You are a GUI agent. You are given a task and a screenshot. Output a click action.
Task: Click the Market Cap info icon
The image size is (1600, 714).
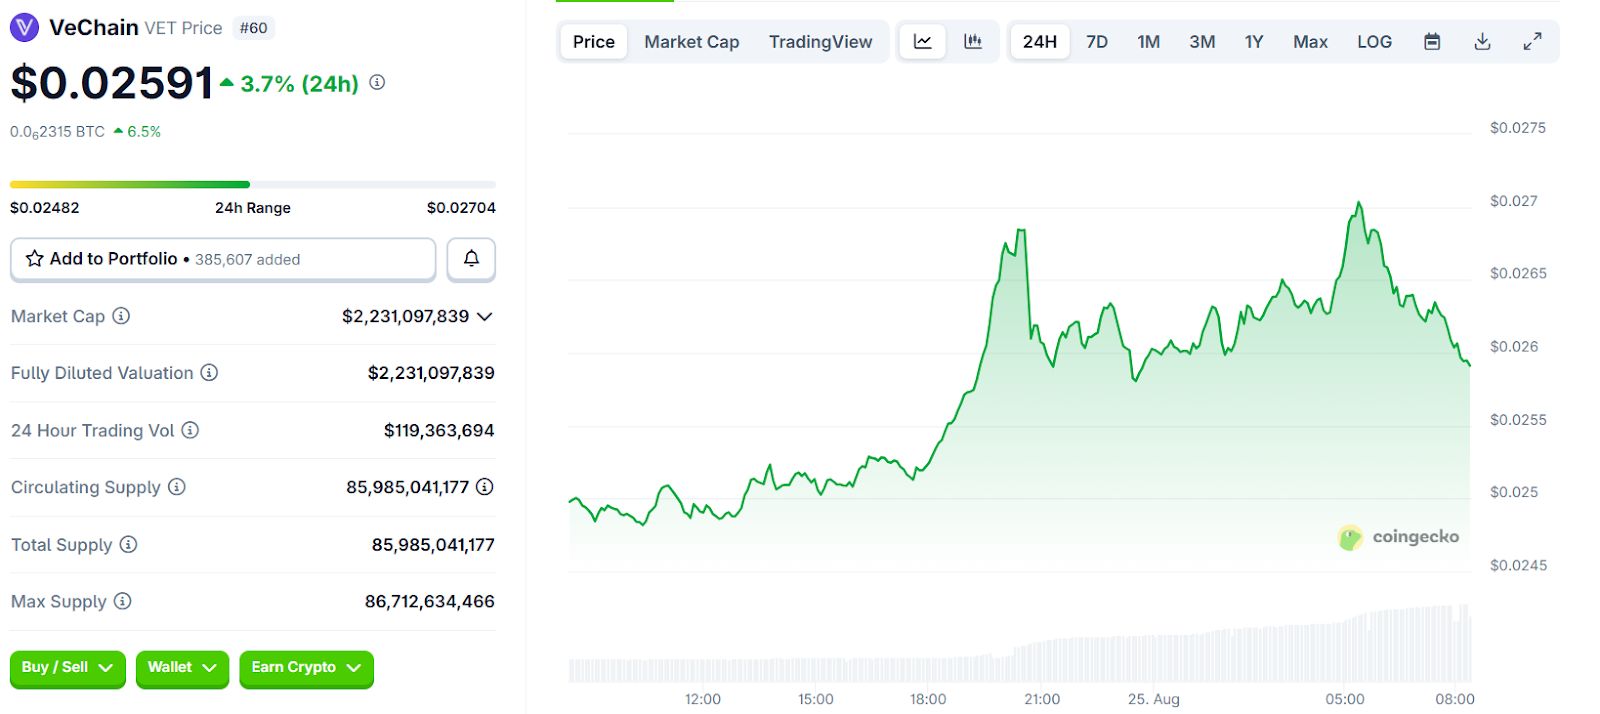point(121,316)
